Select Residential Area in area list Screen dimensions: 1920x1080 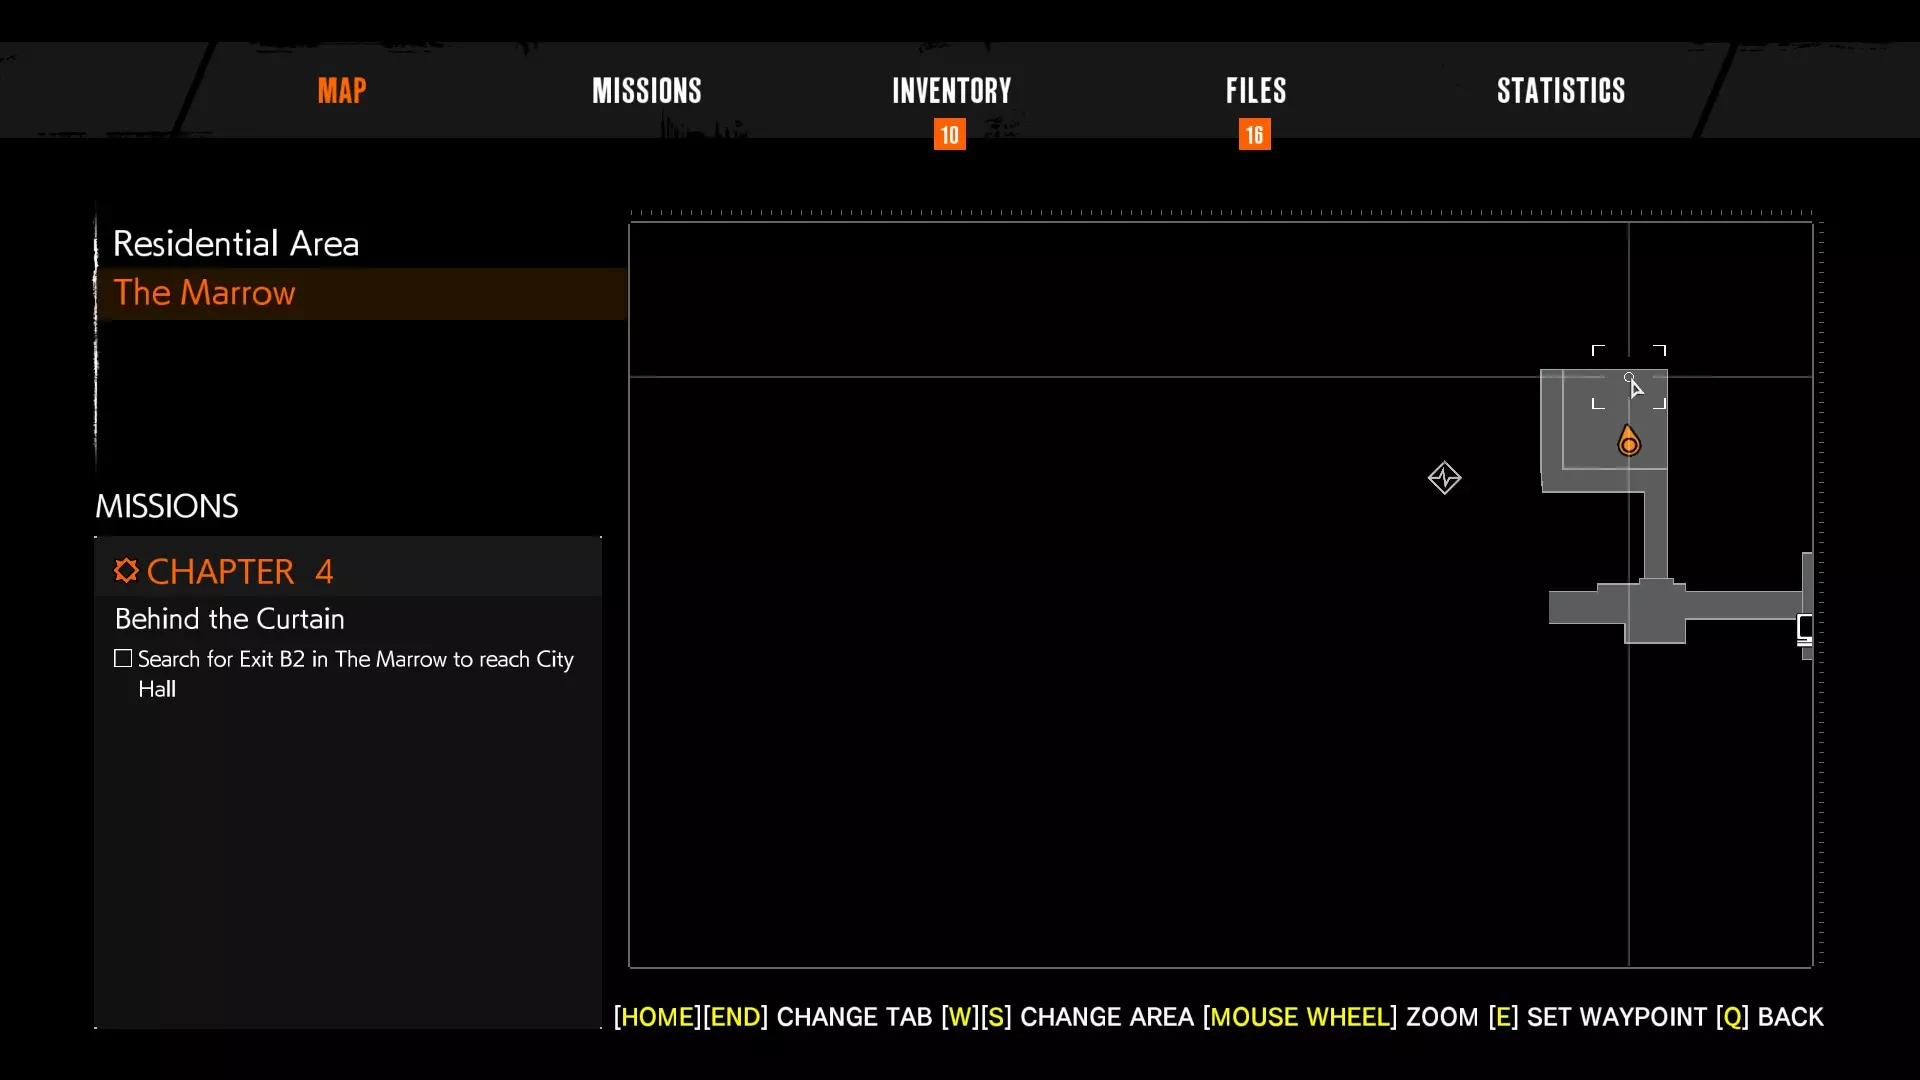coord(236,244)
